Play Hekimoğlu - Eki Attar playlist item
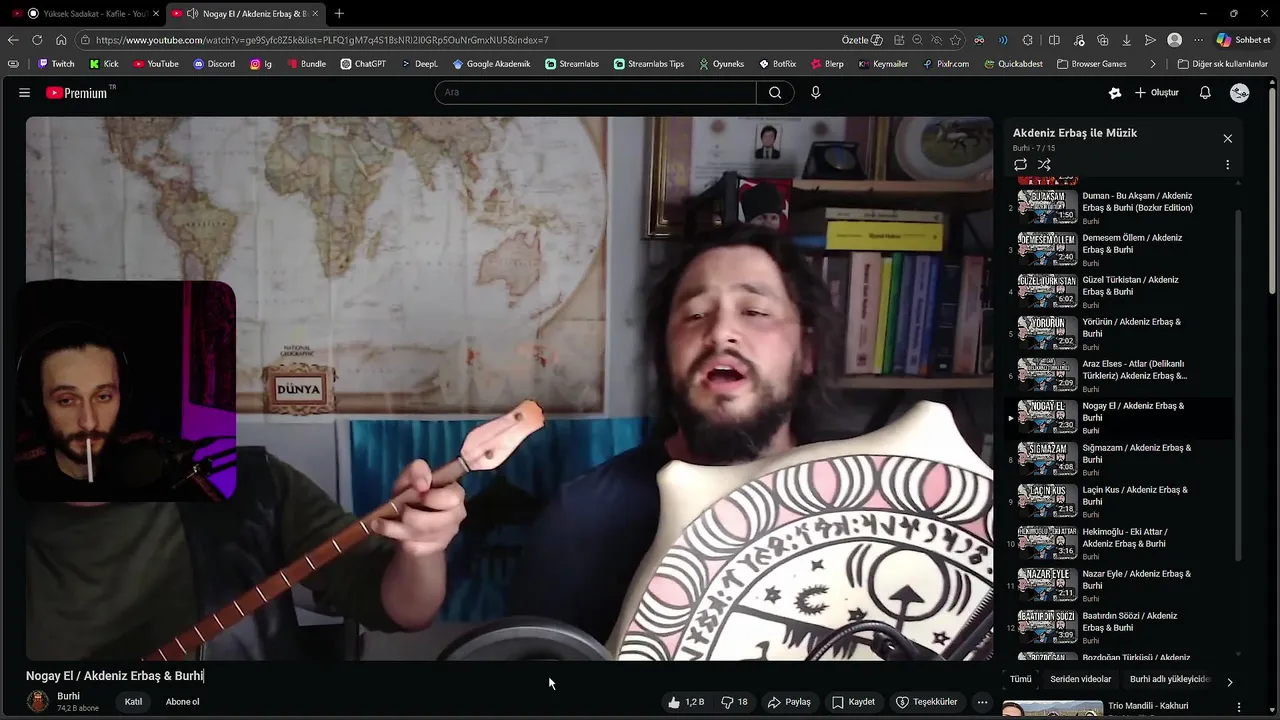The height and width of the screenshot is (720, 1280). point(1118,543)
